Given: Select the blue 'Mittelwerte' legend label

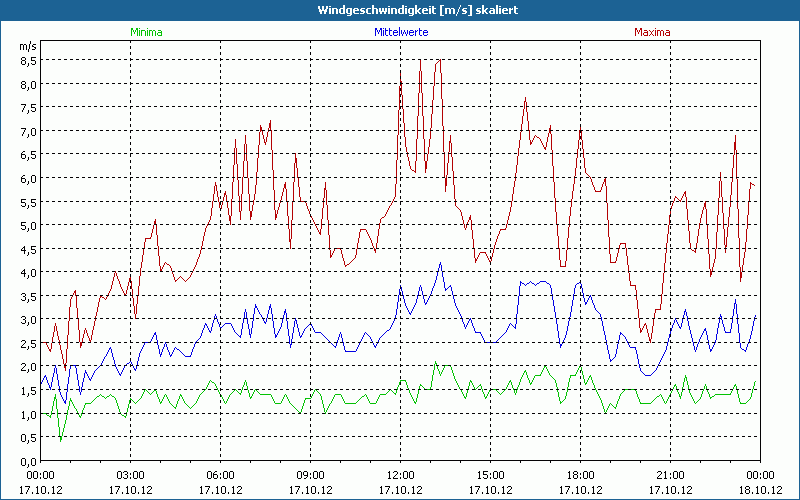Looking at the screenshot, I should pyautogui.click(x=401, y=32).
